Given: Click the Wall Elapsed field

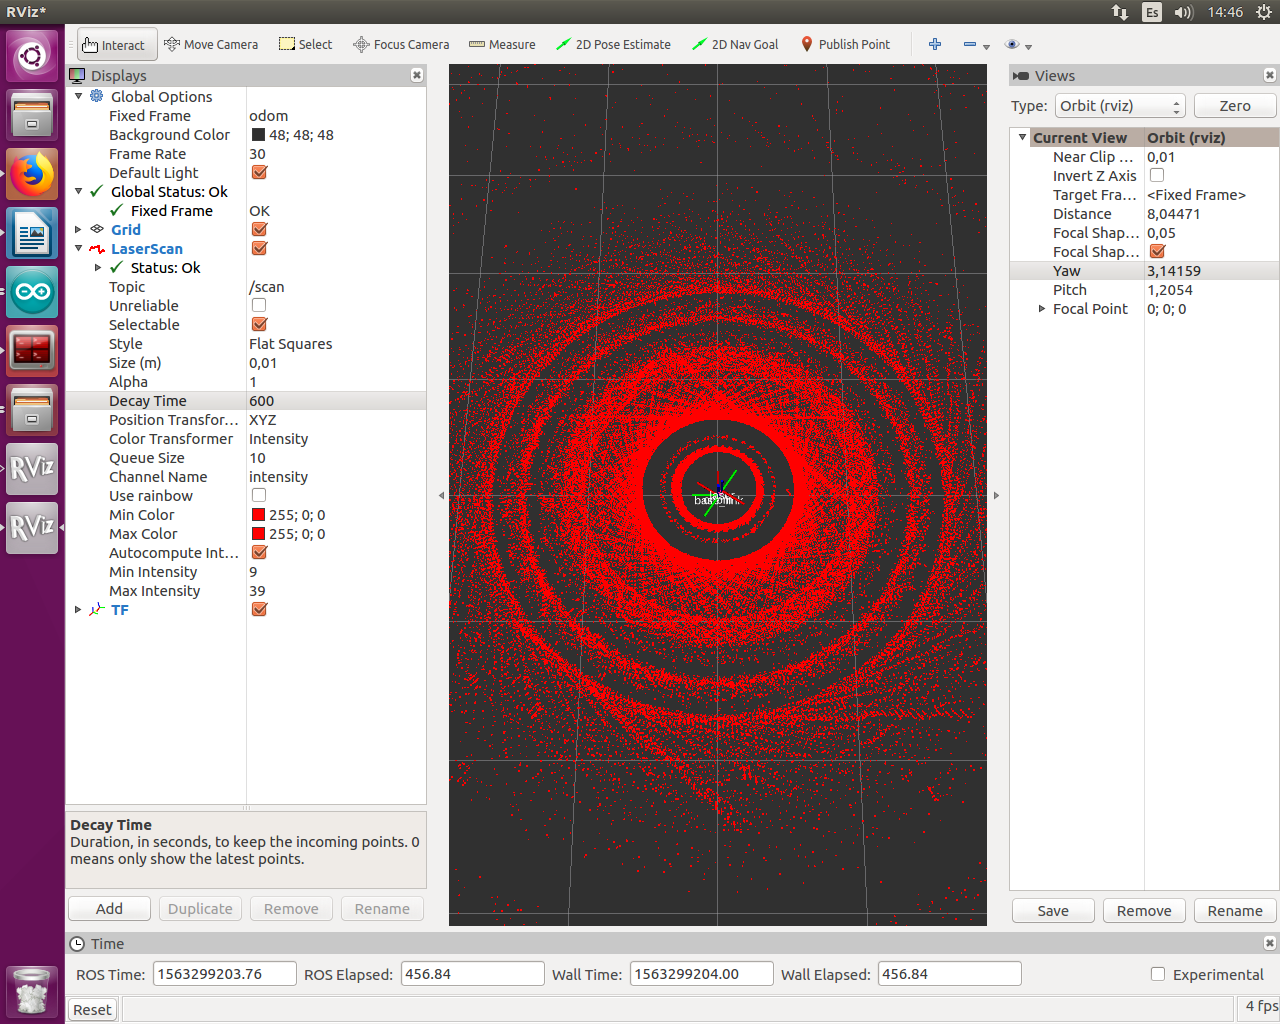Looking at the screenshot, I should [x=950, y=974].
